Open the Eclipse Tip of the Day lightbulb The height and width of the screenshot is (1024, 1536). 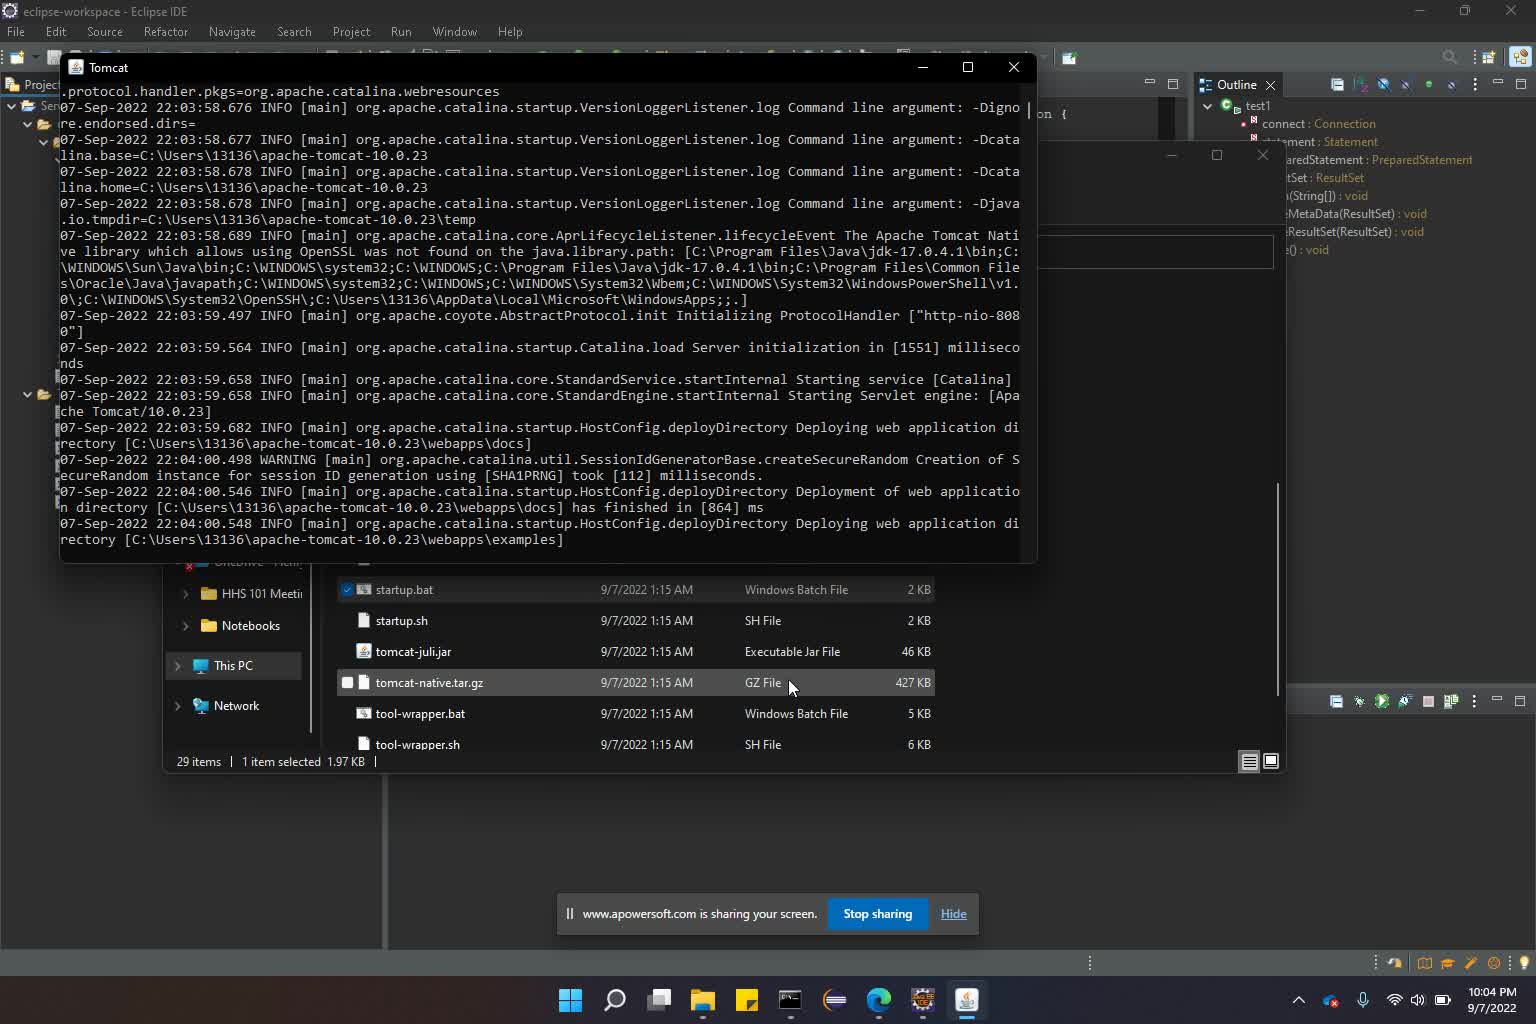(1524, 963)
